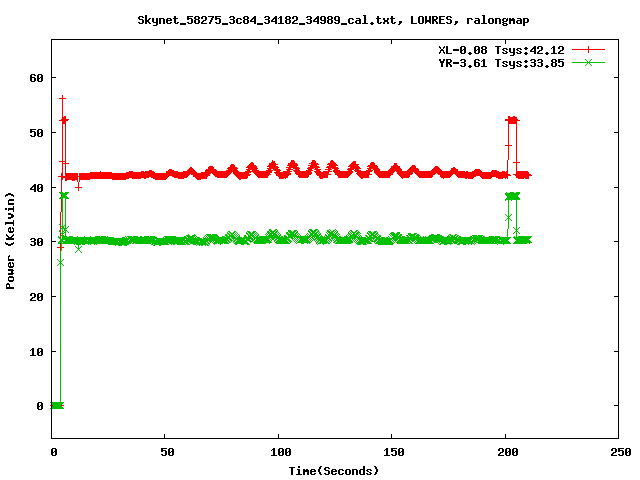Click the 10 tick label on the y-axis
This screenshot has width=640, height=480.
tap(36, 352)
